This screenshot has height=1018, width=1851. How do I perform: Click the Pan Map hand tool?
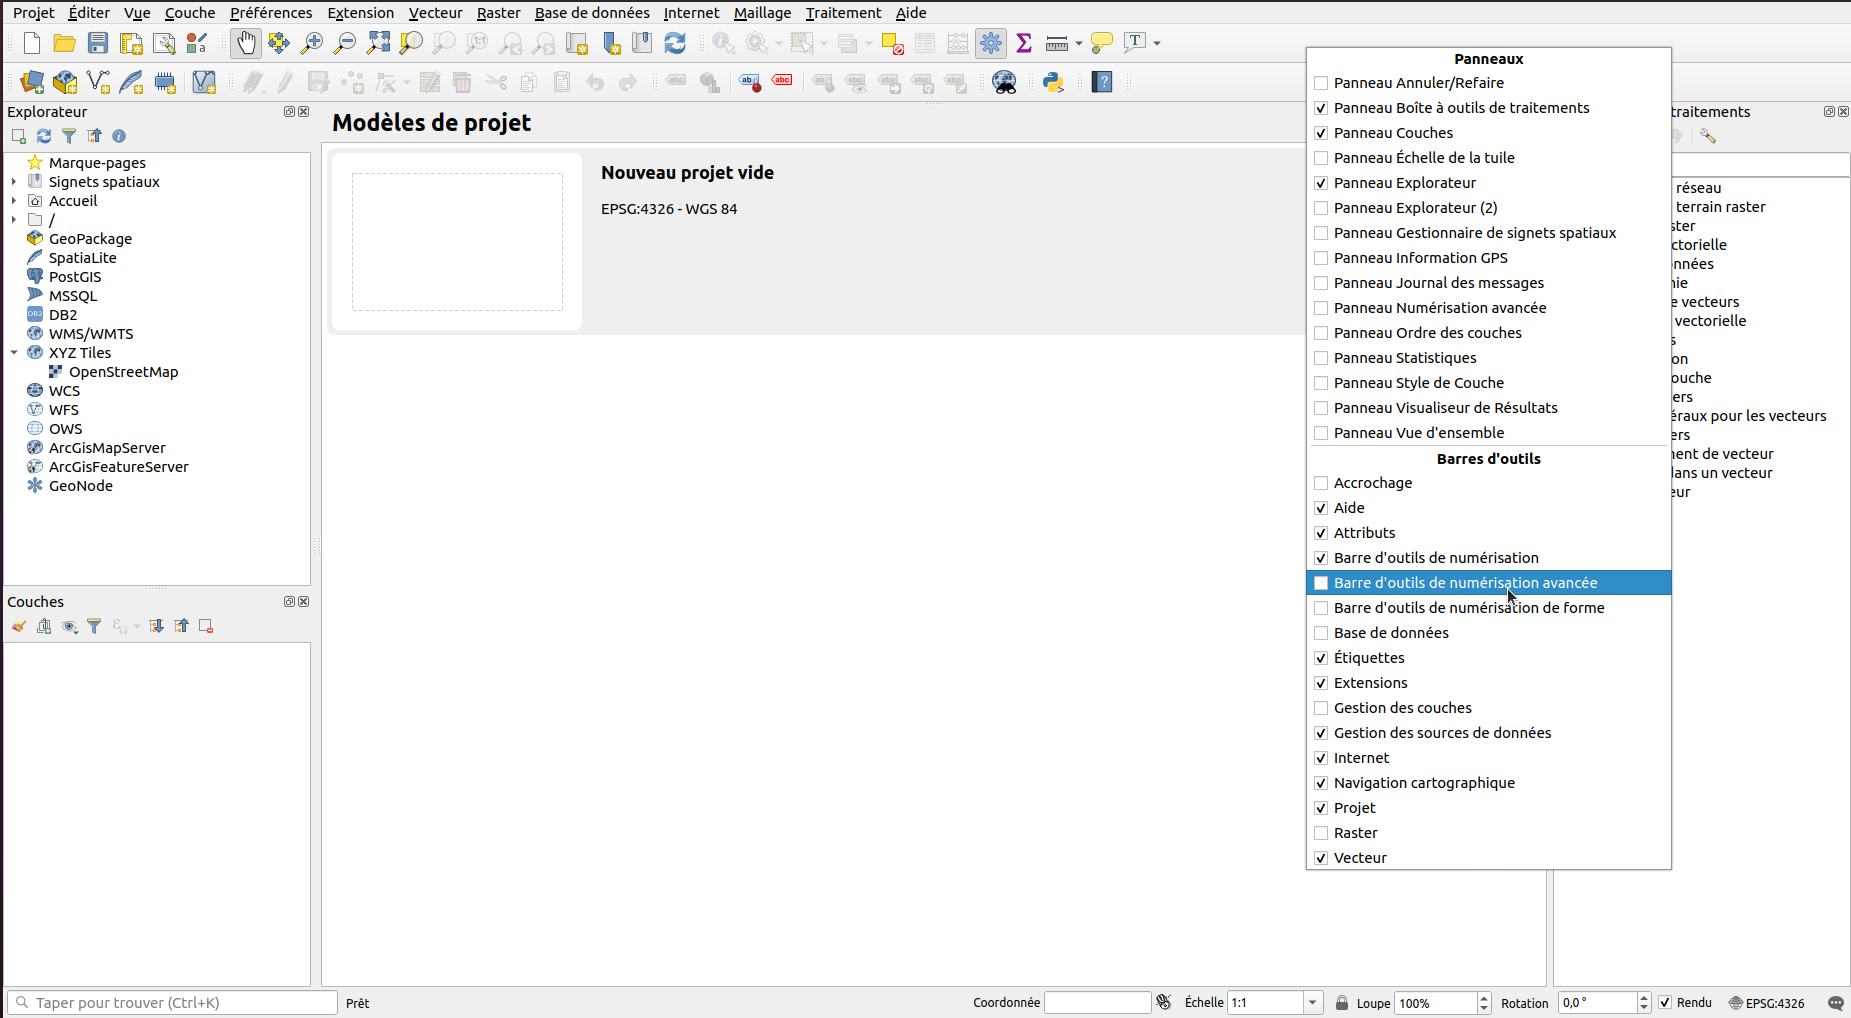tap(246, 43)
